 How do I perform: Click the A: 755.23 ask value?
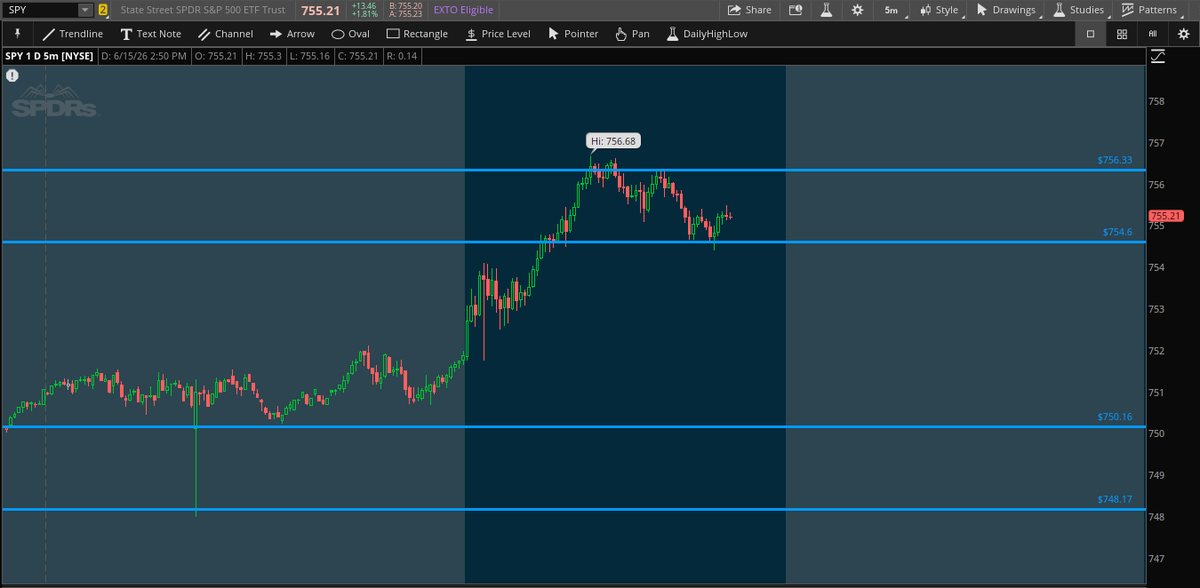406,14
